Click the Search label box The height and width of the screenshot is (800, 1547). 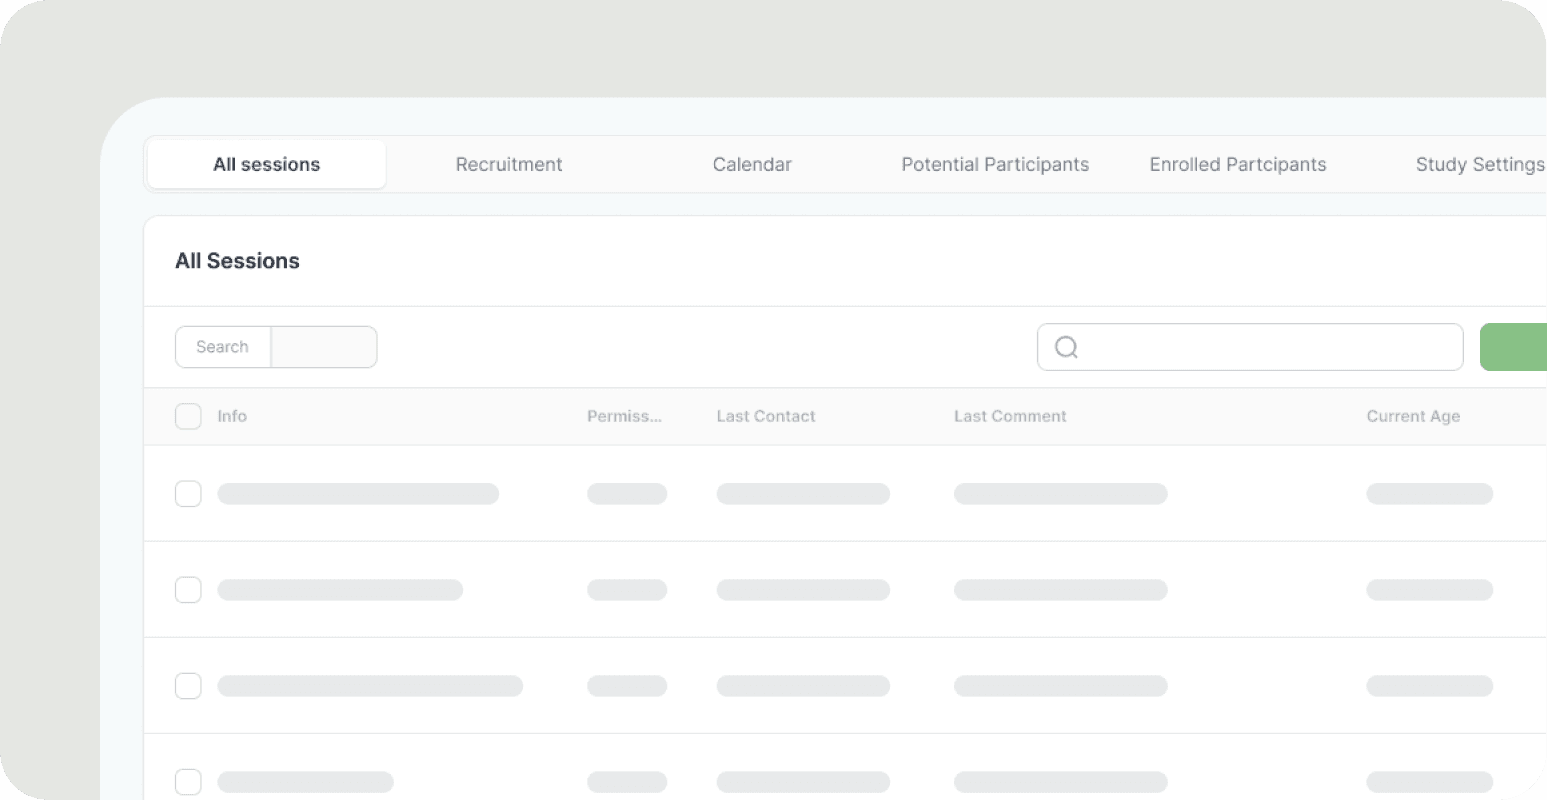(223, 347)
